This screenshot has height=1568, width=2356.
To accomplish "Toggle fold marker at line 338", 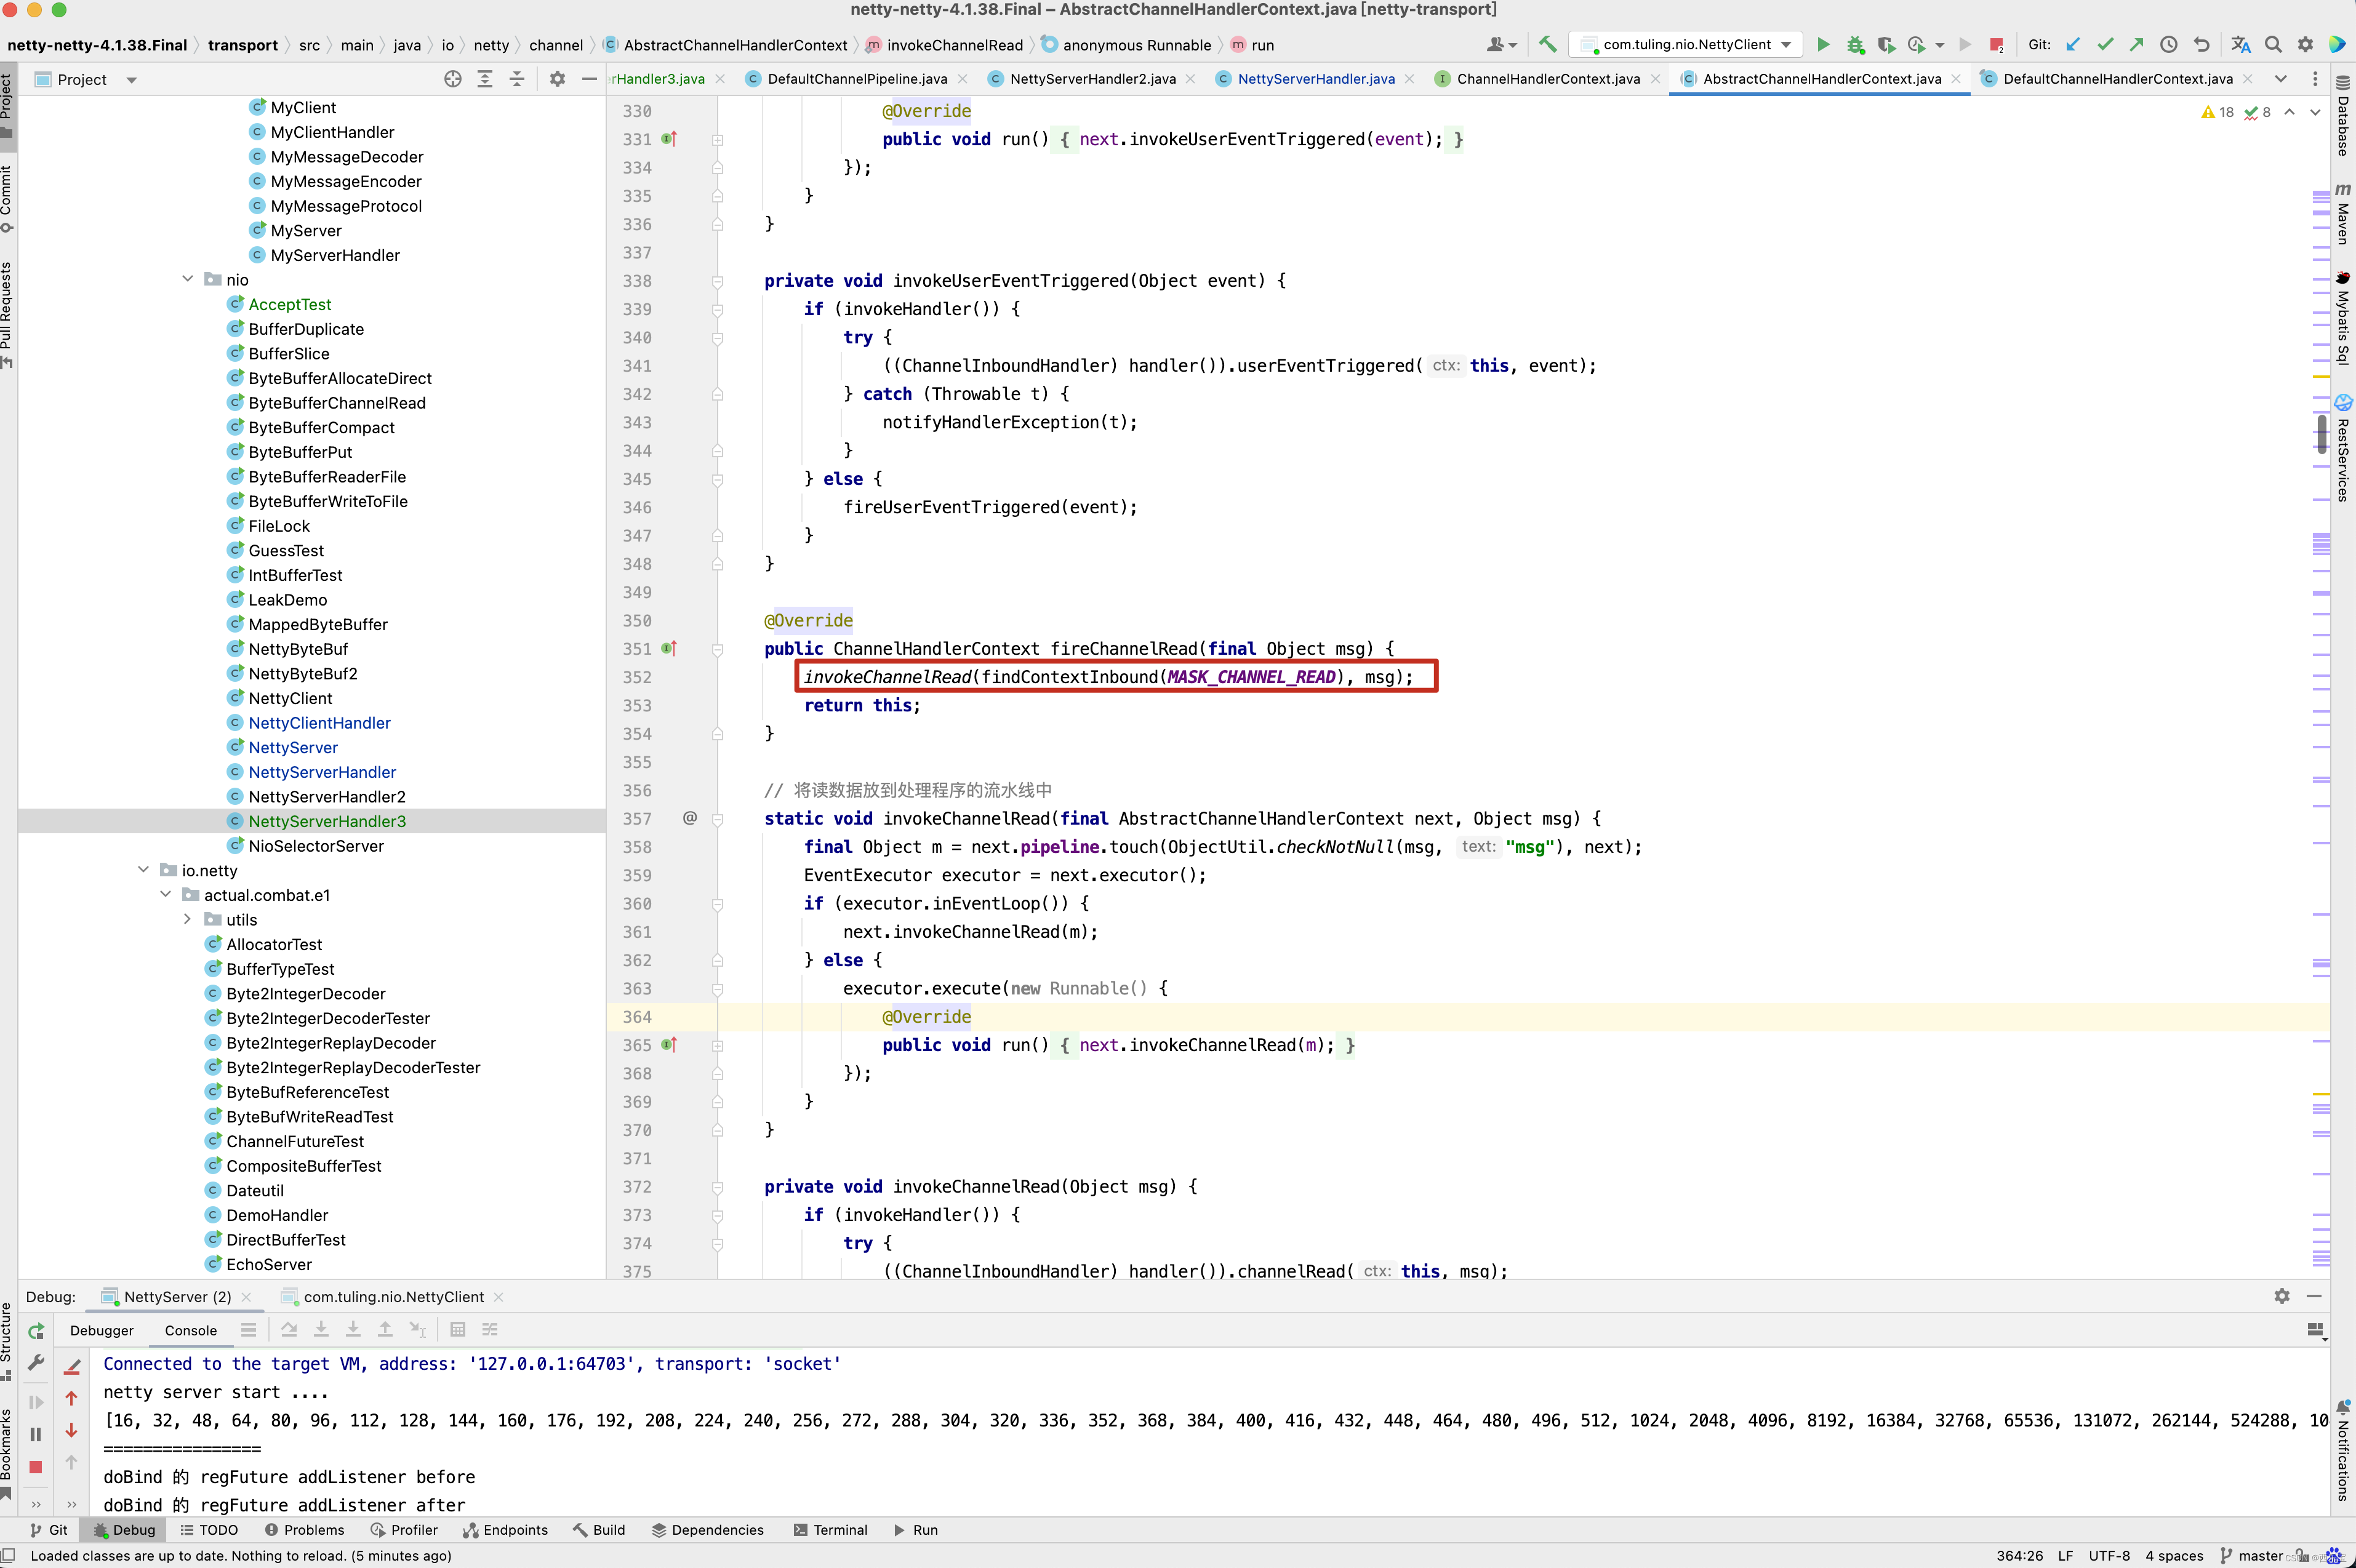I will point(717,281).
